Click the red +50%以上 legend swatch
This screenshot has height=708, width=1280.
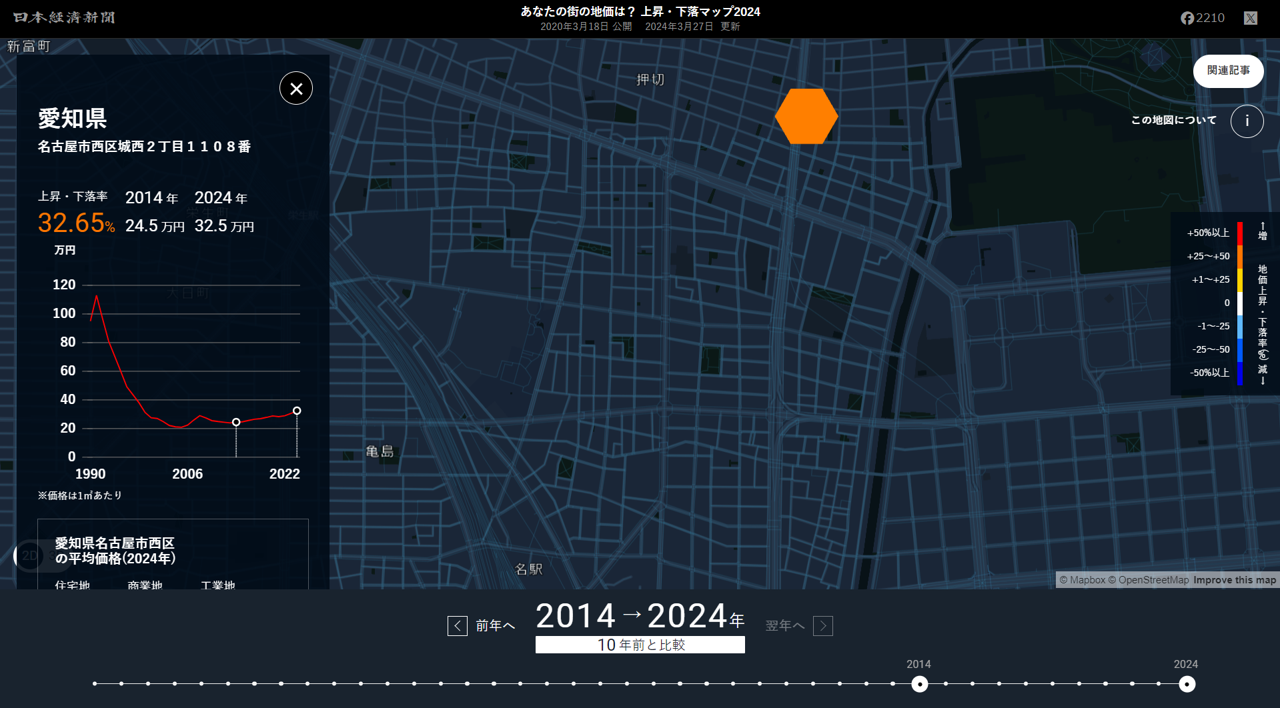click(x=1240, y=233)
